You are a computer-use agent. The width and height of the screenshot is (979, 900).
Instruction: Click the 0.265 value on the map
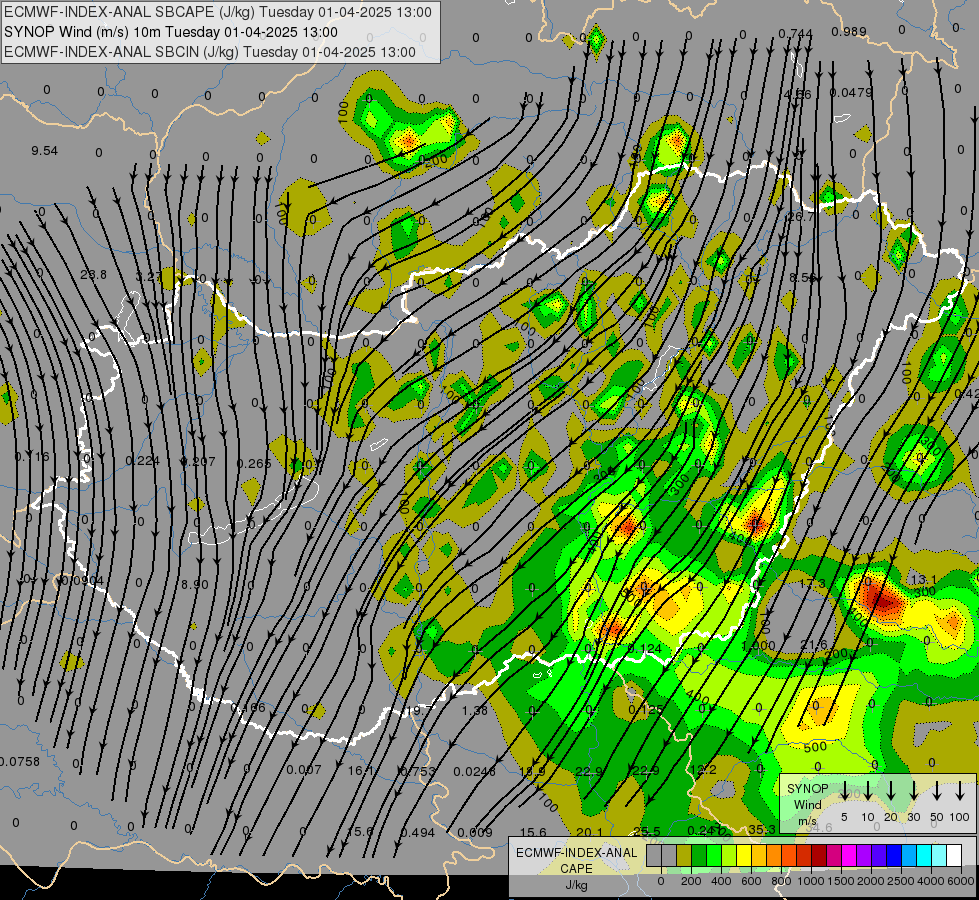click(x=254, y=463)
